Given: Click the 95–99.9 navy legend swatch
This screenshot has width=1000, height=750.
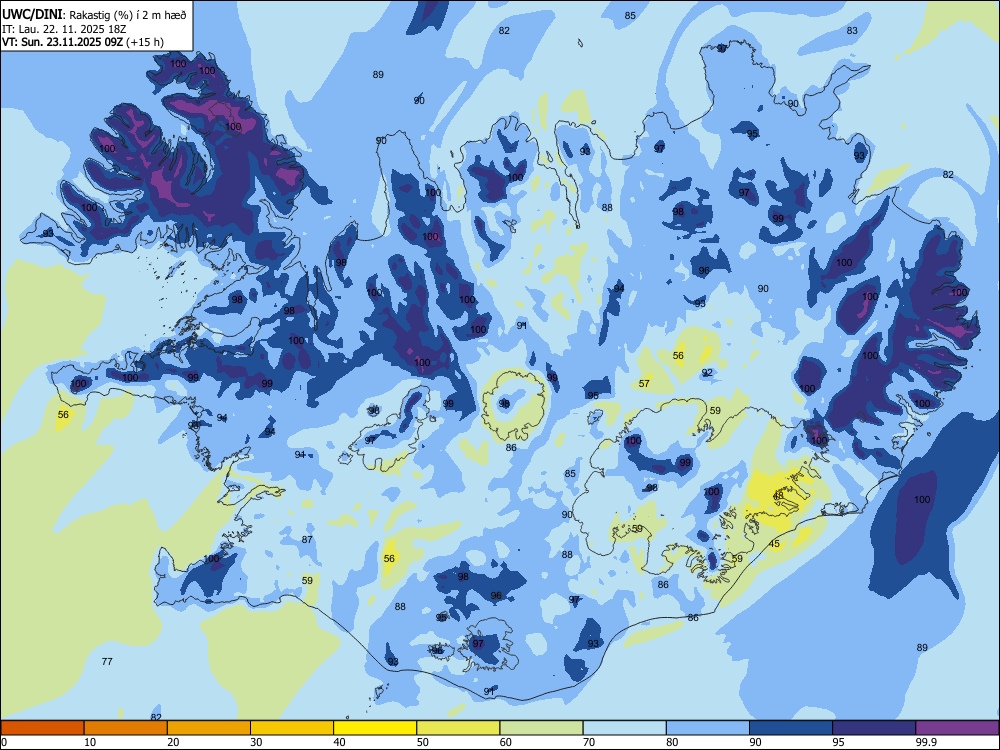Looking at the screenshot, I should click(874, 728).
